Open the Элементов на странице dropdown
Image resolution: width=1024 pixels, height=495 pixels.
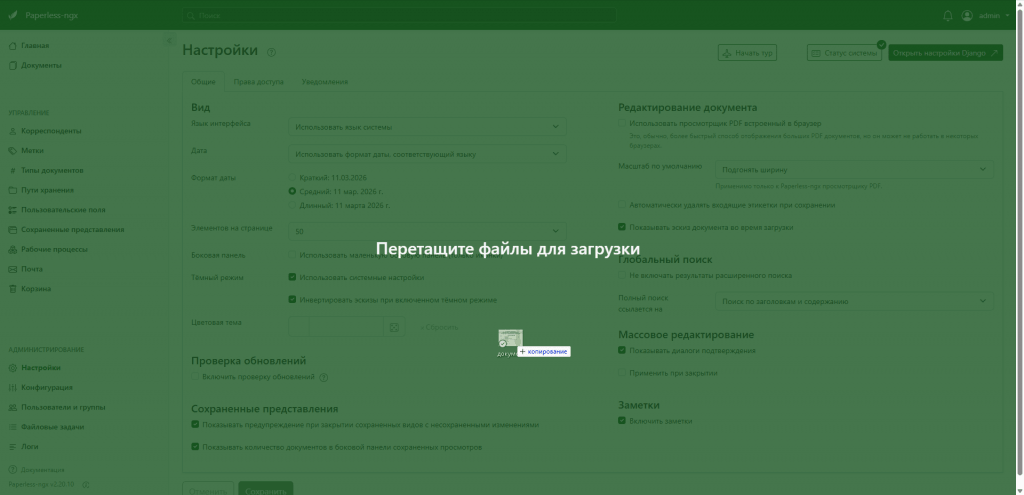coord(427,231)
